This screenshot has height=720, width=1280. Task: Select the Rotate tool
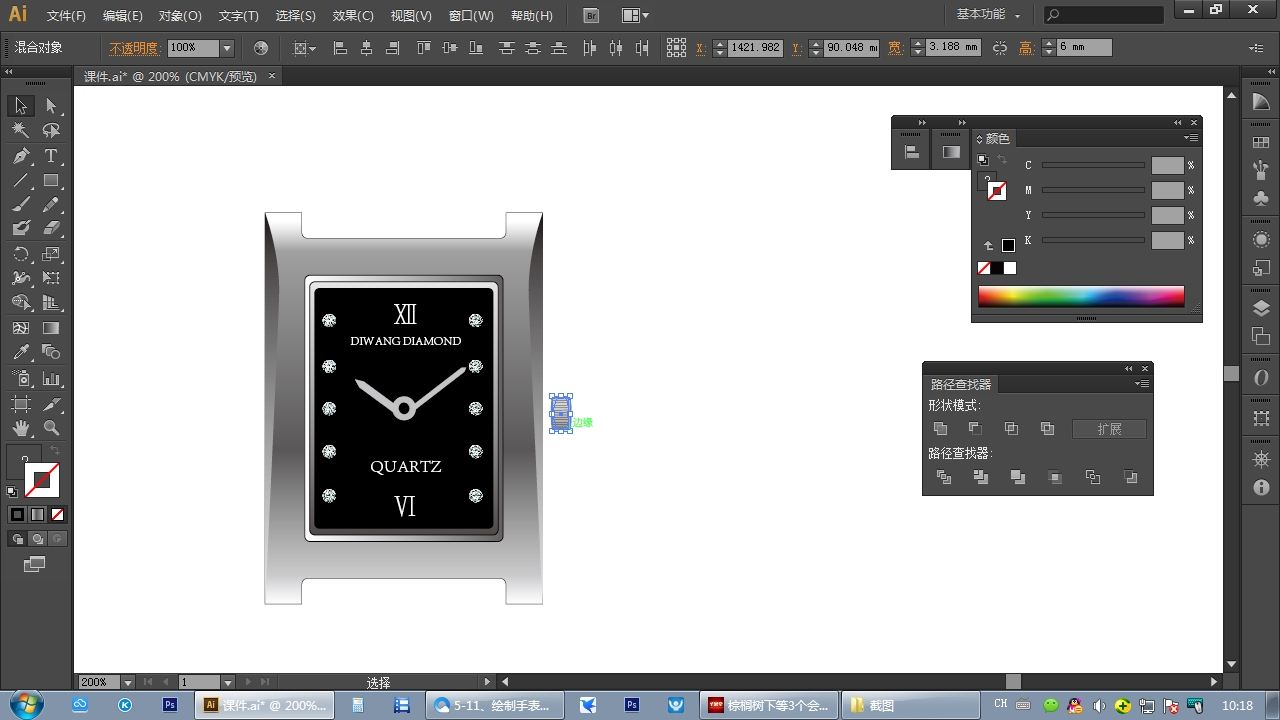(21, 255)
